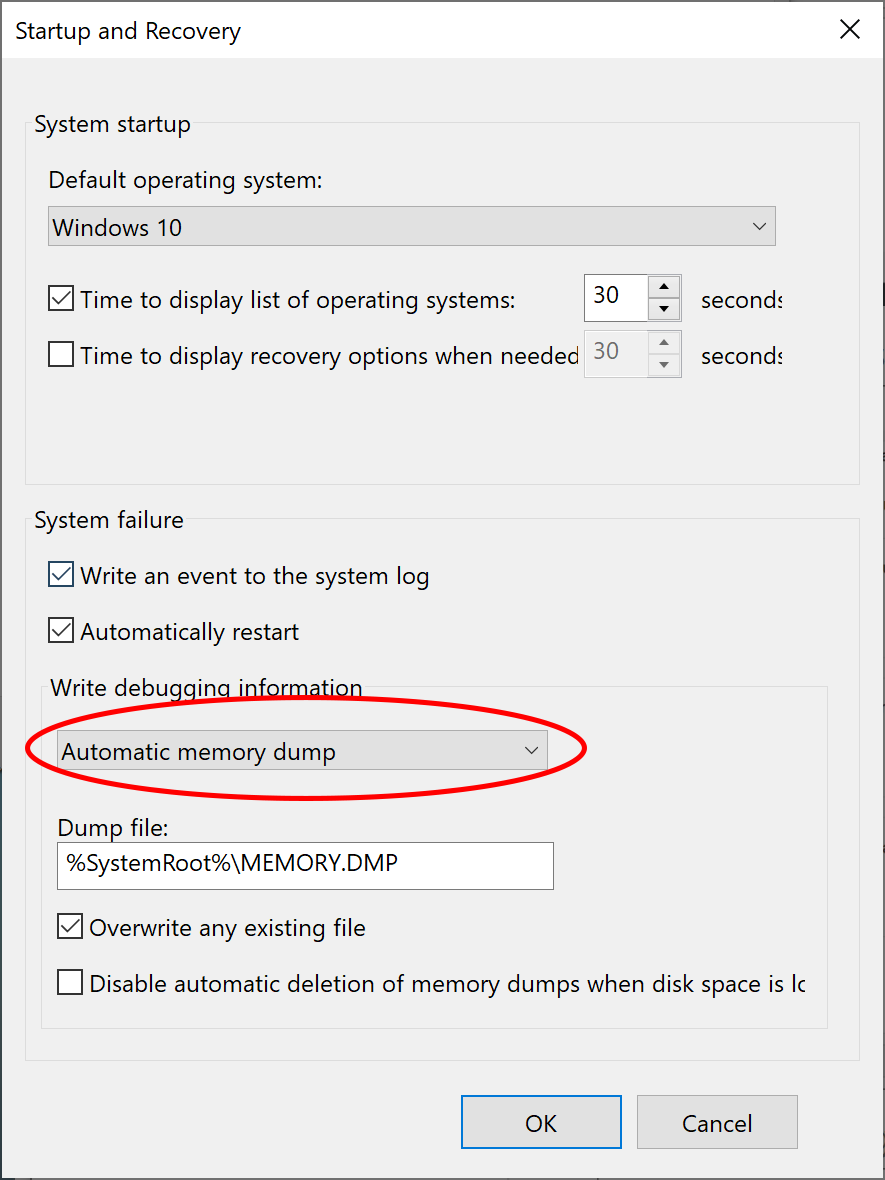Click the Dump file path text box
Image resolution: width=885 pixels, height=1180 pixels.
point(305,865)
